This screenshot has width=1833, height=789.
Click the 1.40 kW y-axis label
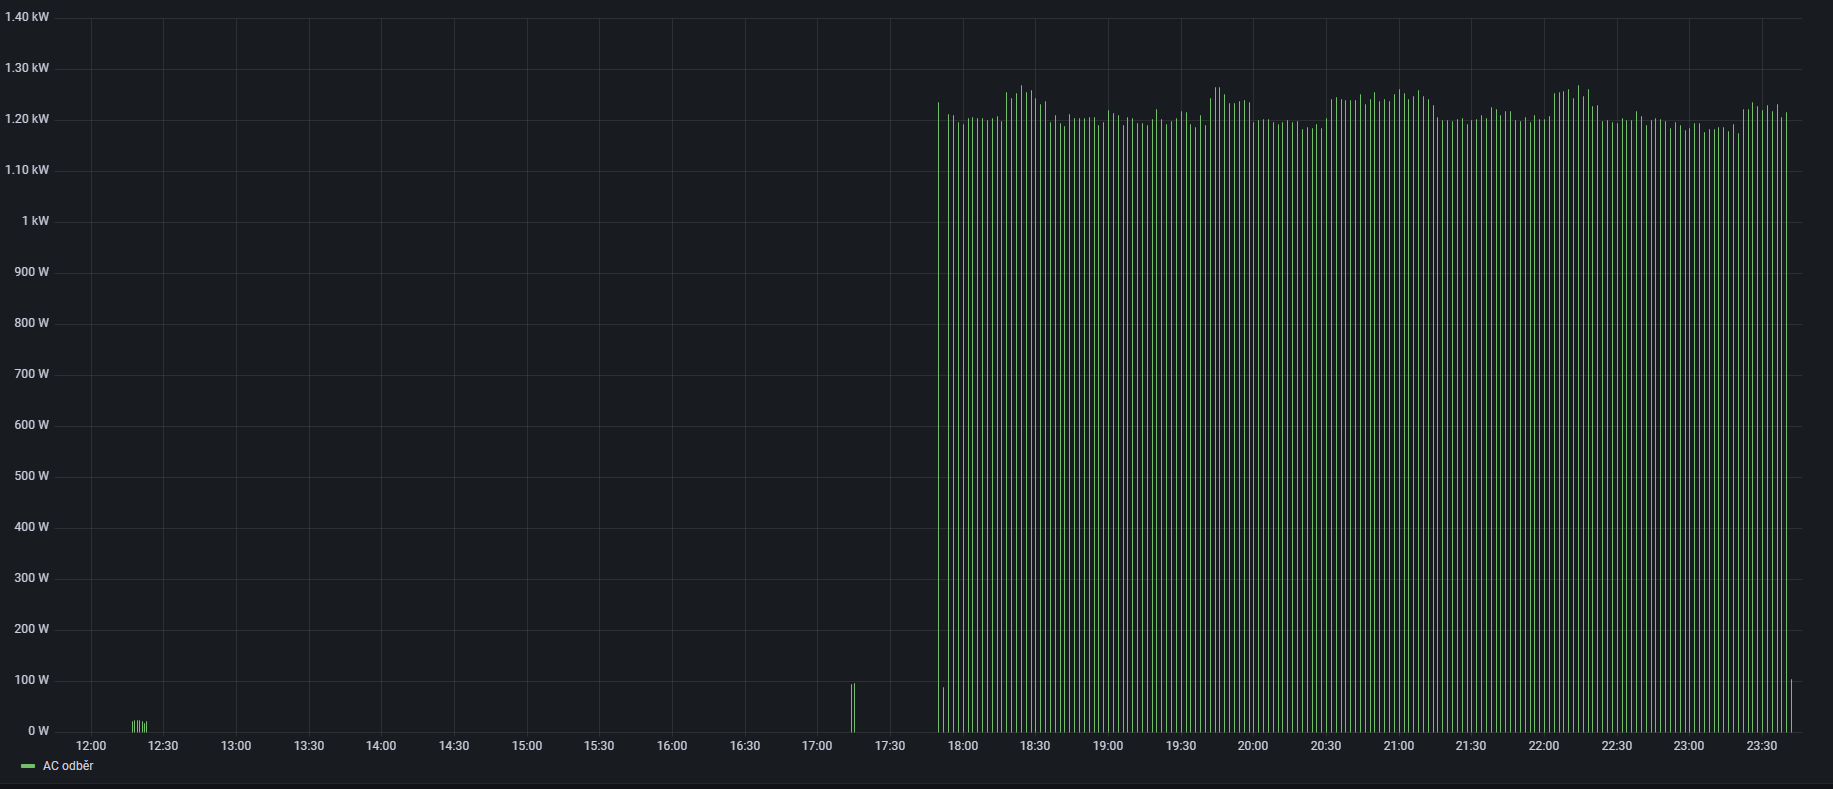(27, 18)
